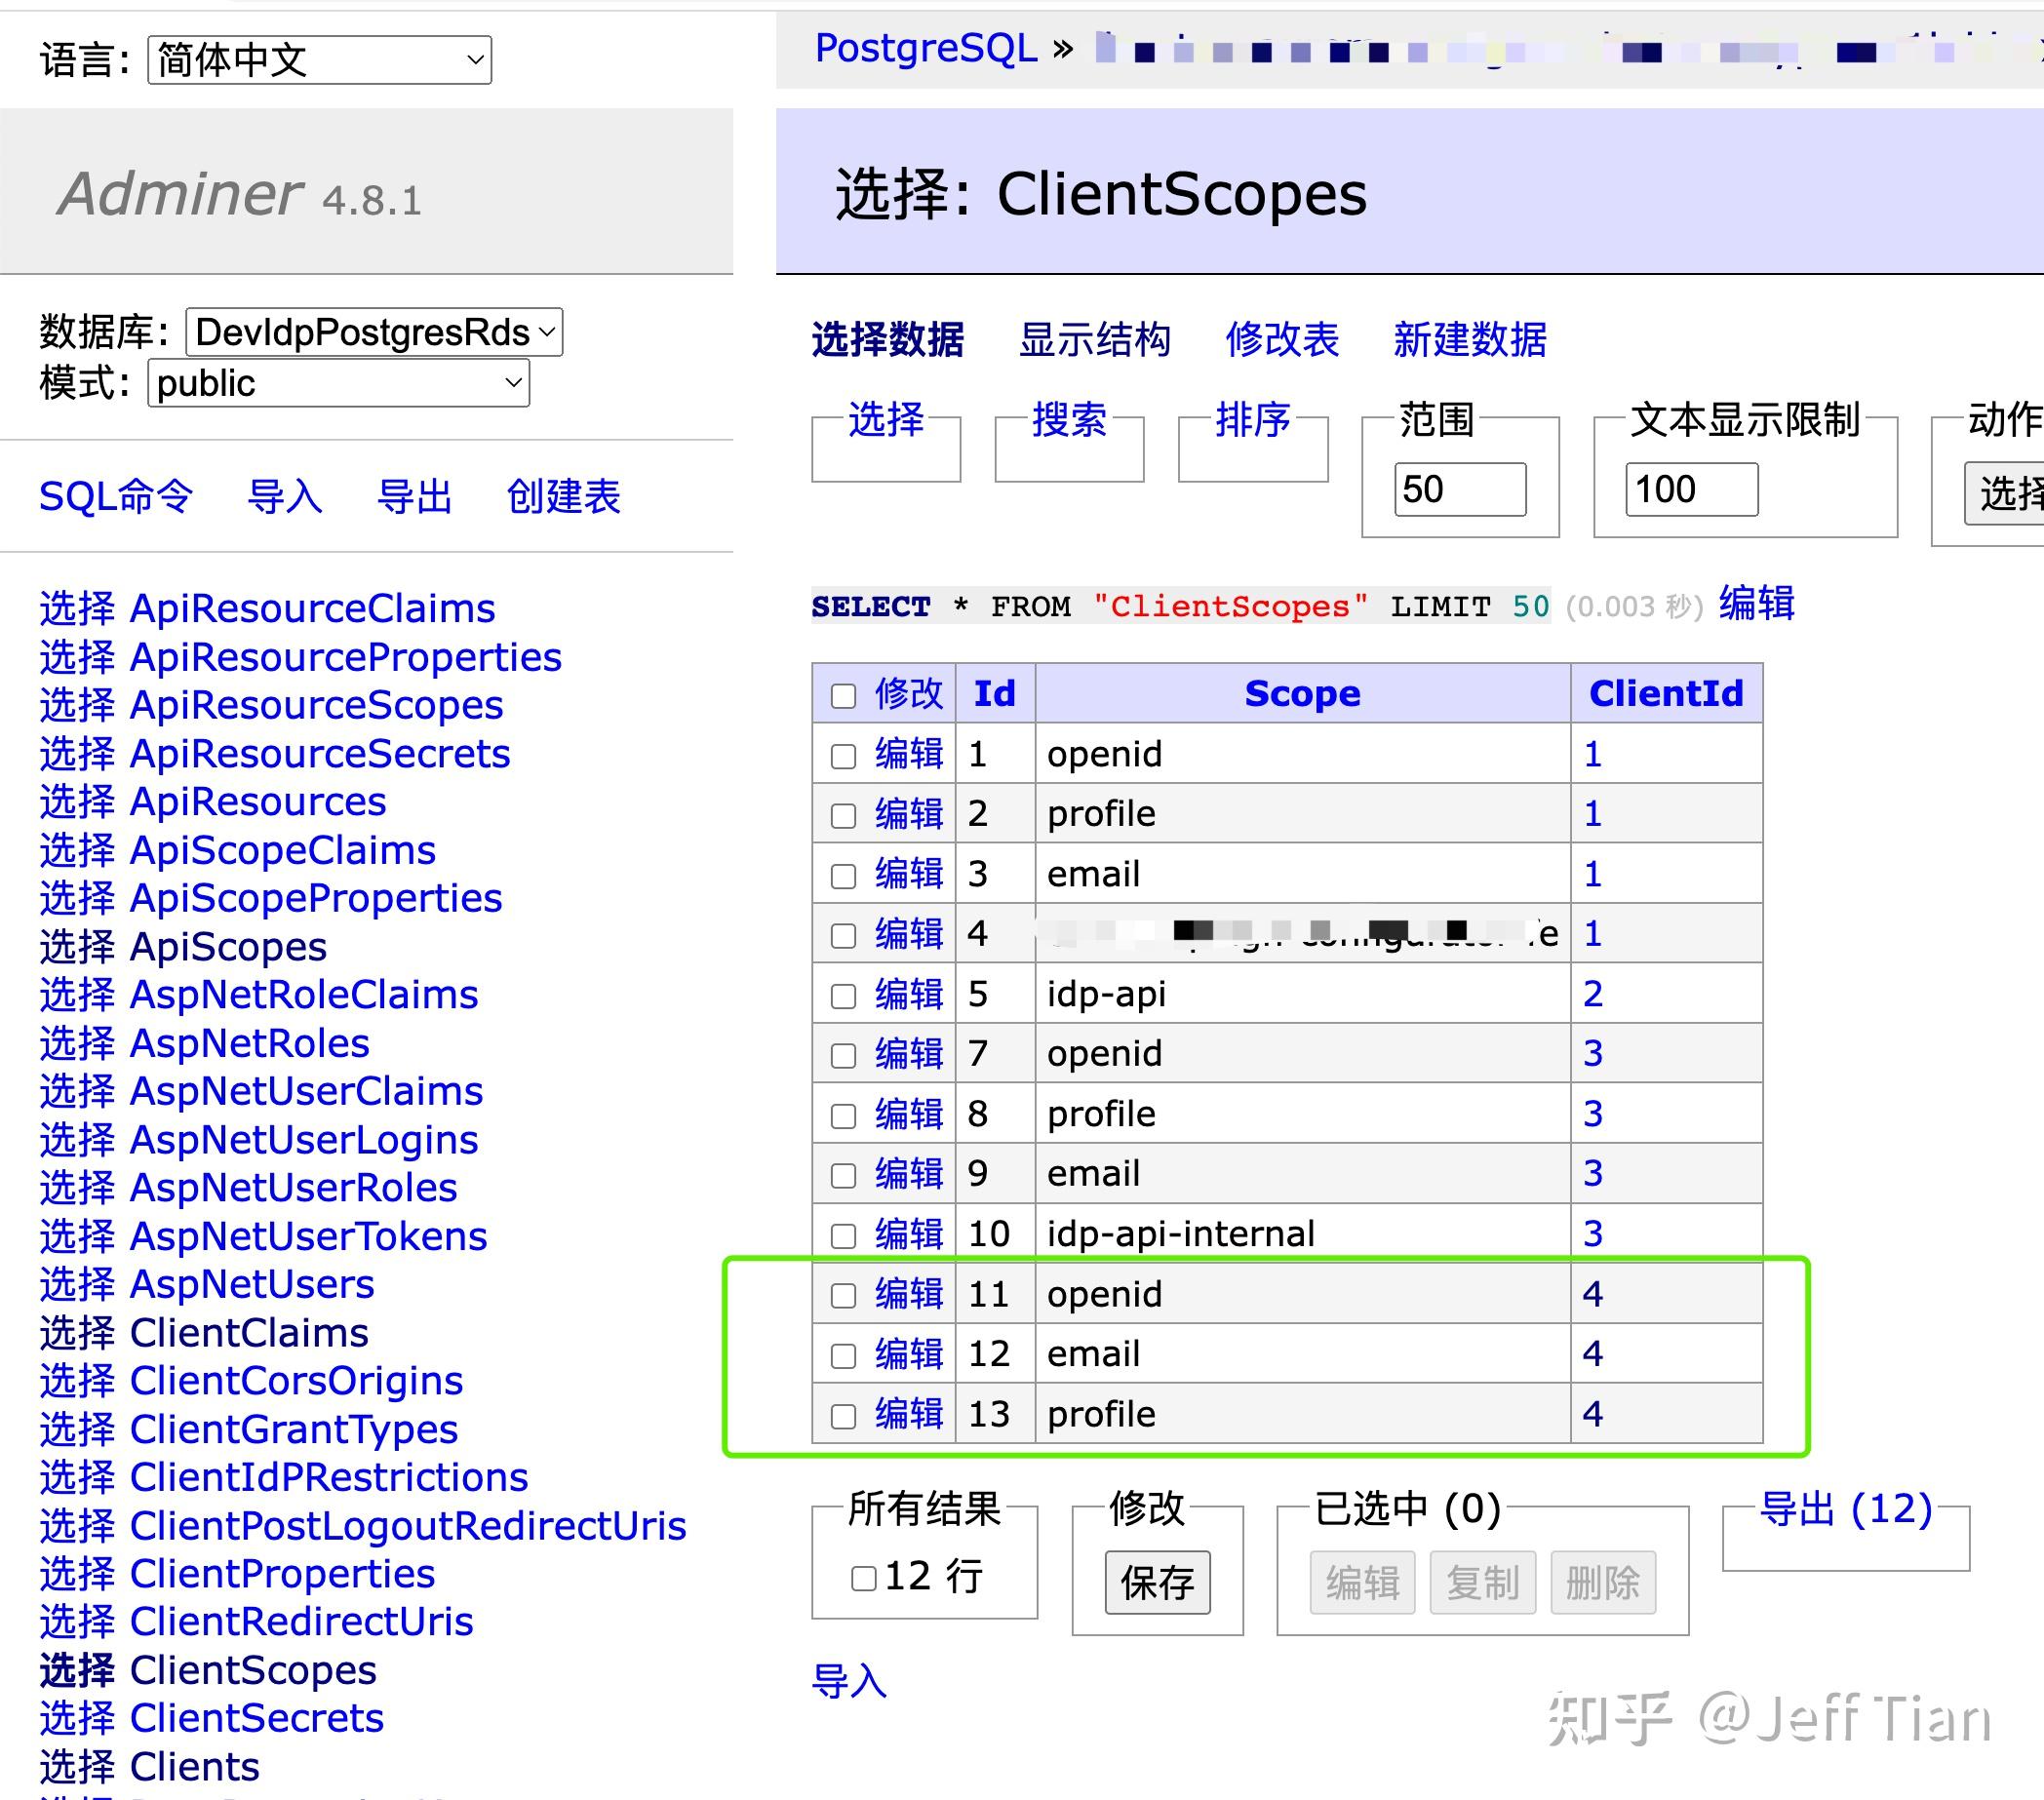Select the ClientSecrets table via 选择 link
This screenshot has height=1800, width=2044.
tap(78, 1718)
